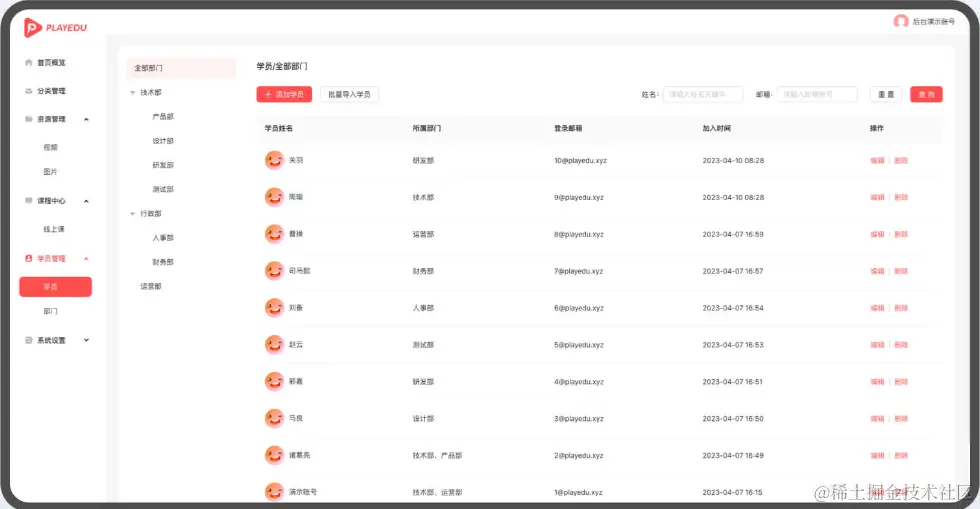980x509 pixels.
Task: Select 运营部 in the department tree
Action: 151,286
